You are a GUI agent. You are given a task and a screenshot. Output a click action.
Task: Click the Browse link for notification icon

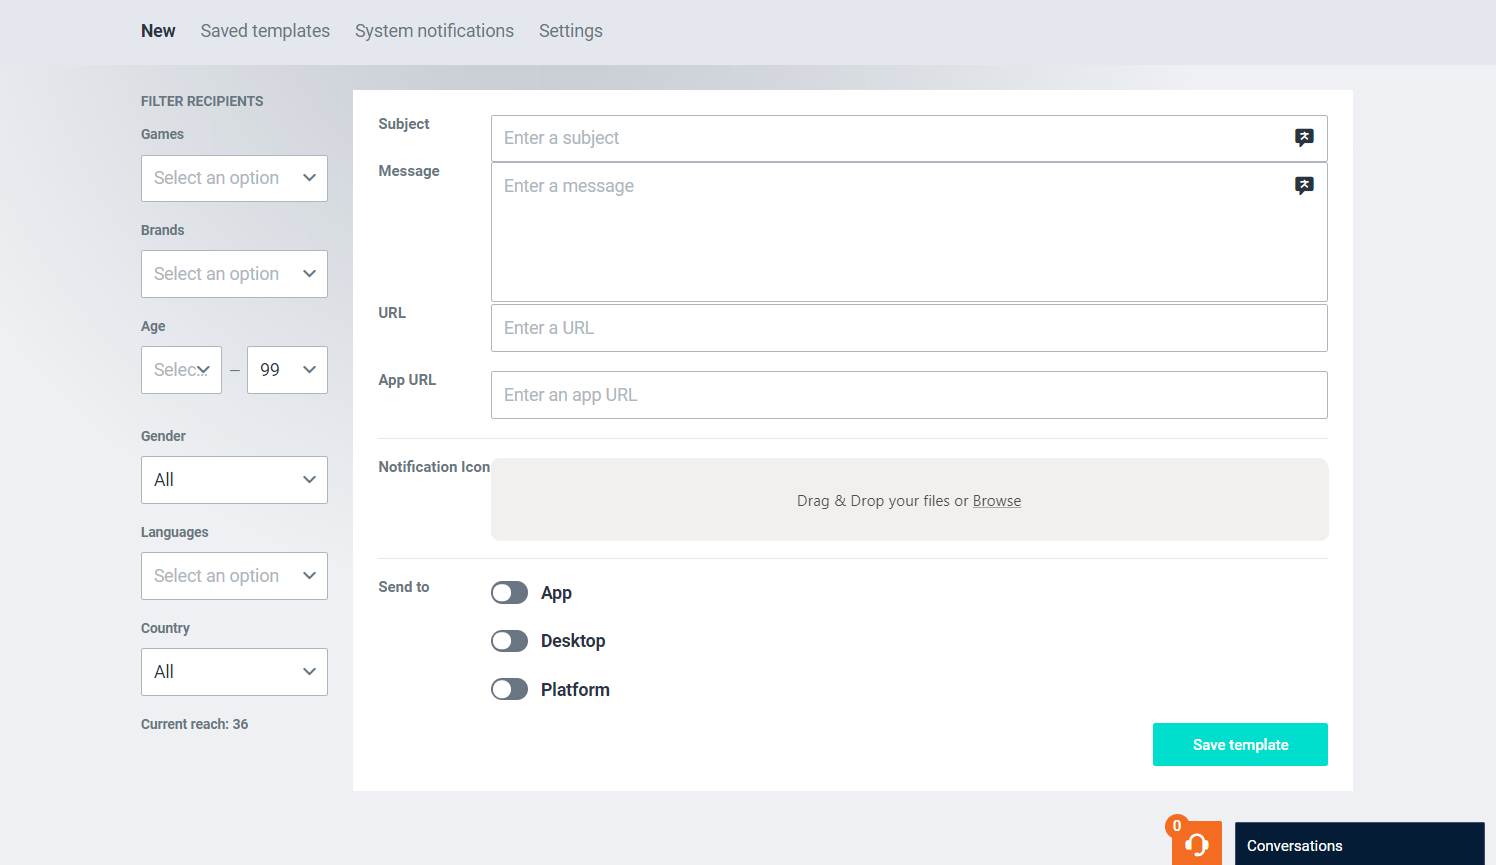tap(996, 501)
